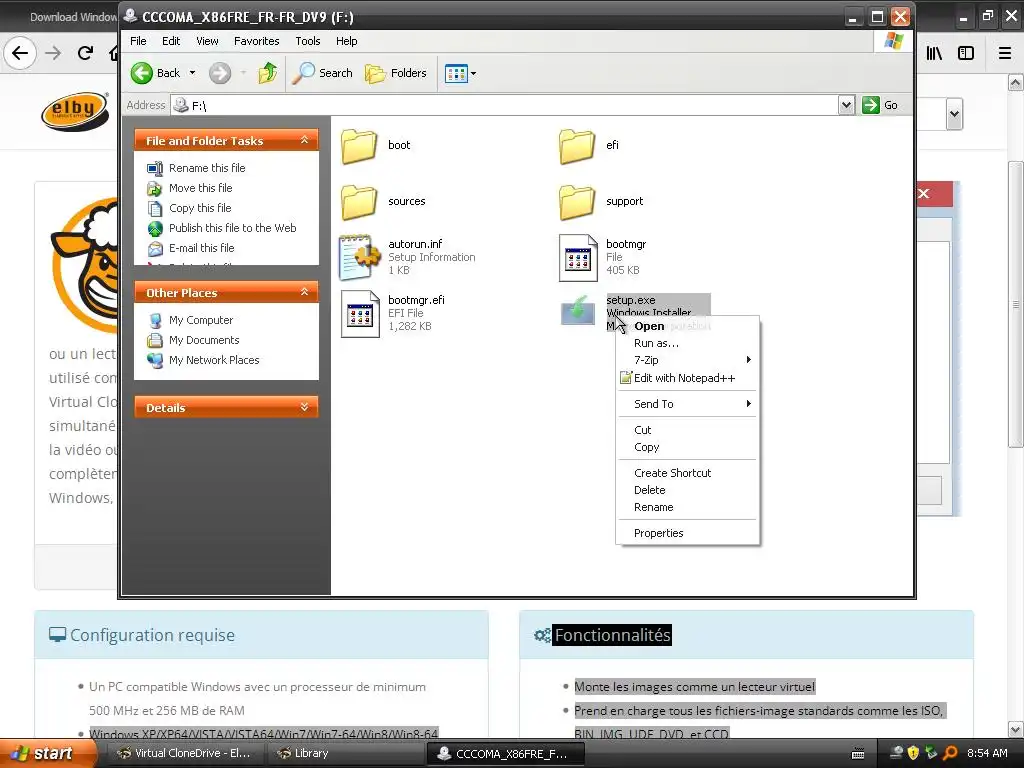Select the support folder icon
Screen dimensions: 1024x768
tap(577, 201)
